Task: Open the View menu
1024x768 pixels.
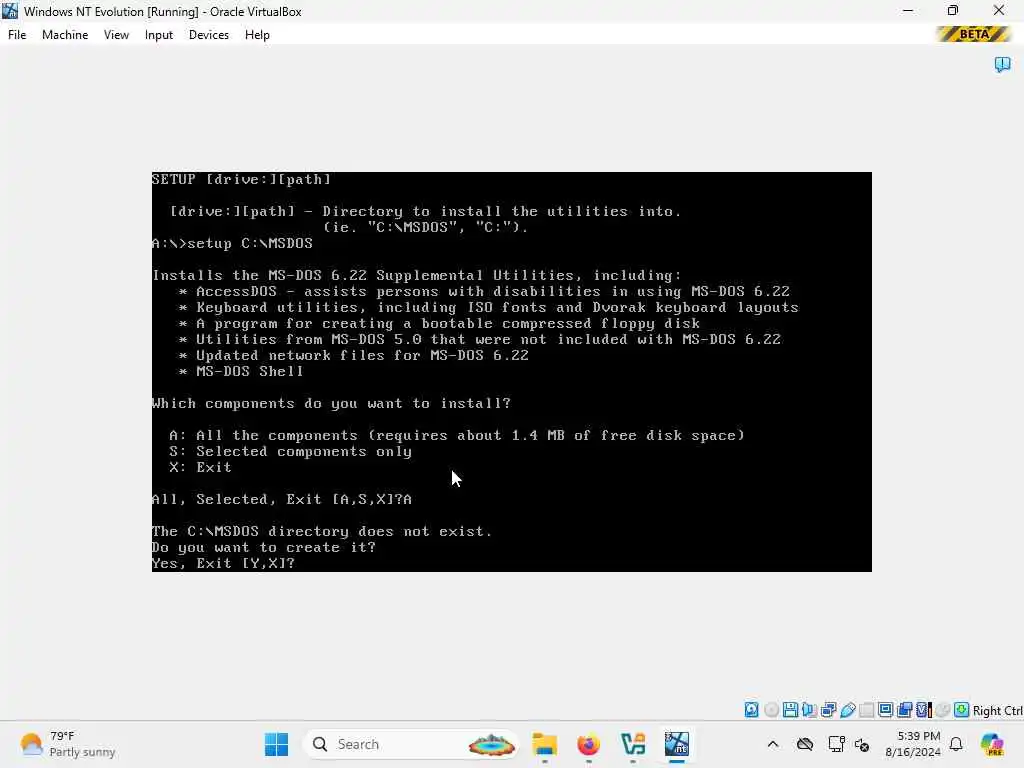Action: (116, 35)
